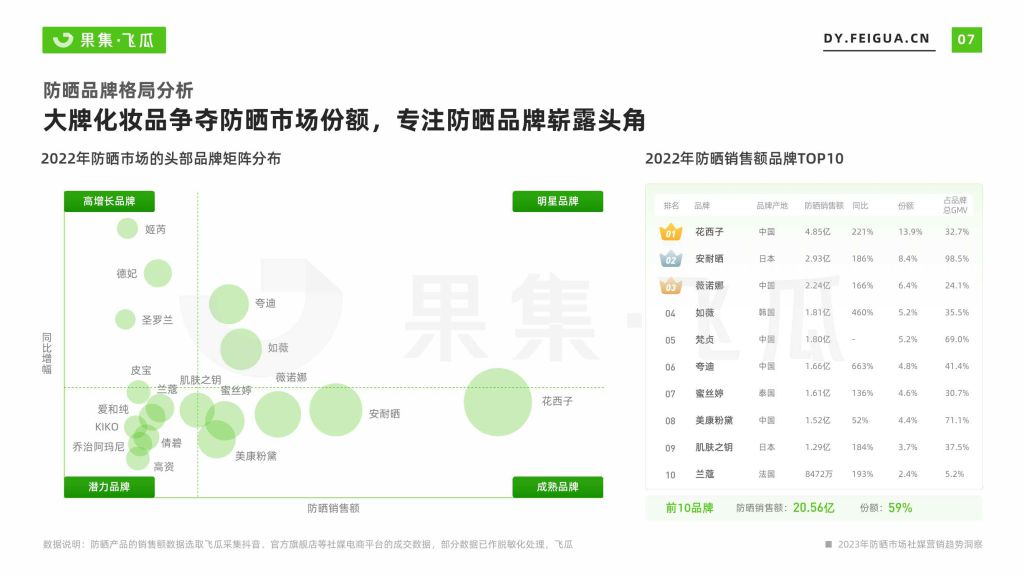Click the 前10品牌 summary label
Viewport: 1024px width, 576px height.
tap(690, 507)
